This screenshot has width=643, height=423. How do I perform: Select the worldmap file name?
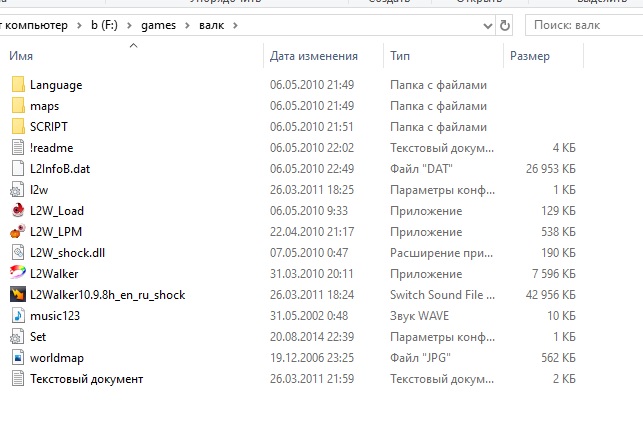pos(57,358)
